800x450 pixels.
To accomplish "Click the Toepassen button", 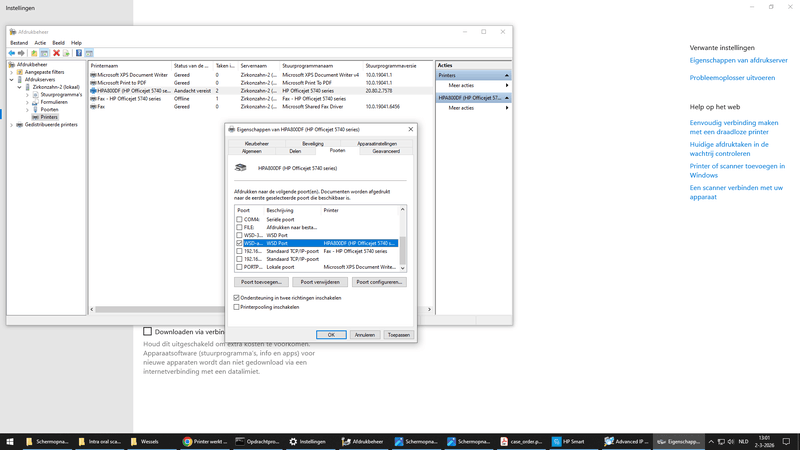I will click(398, 335).
